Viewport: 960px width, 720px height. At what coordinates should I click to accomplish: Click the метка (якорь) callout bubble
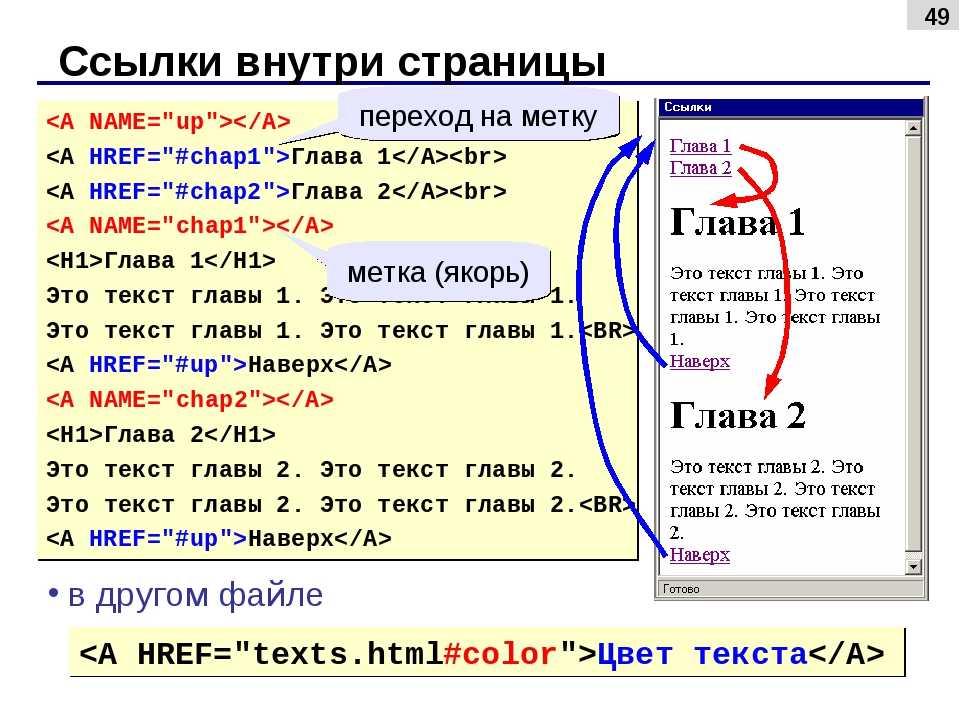click(x=438, y=272)
